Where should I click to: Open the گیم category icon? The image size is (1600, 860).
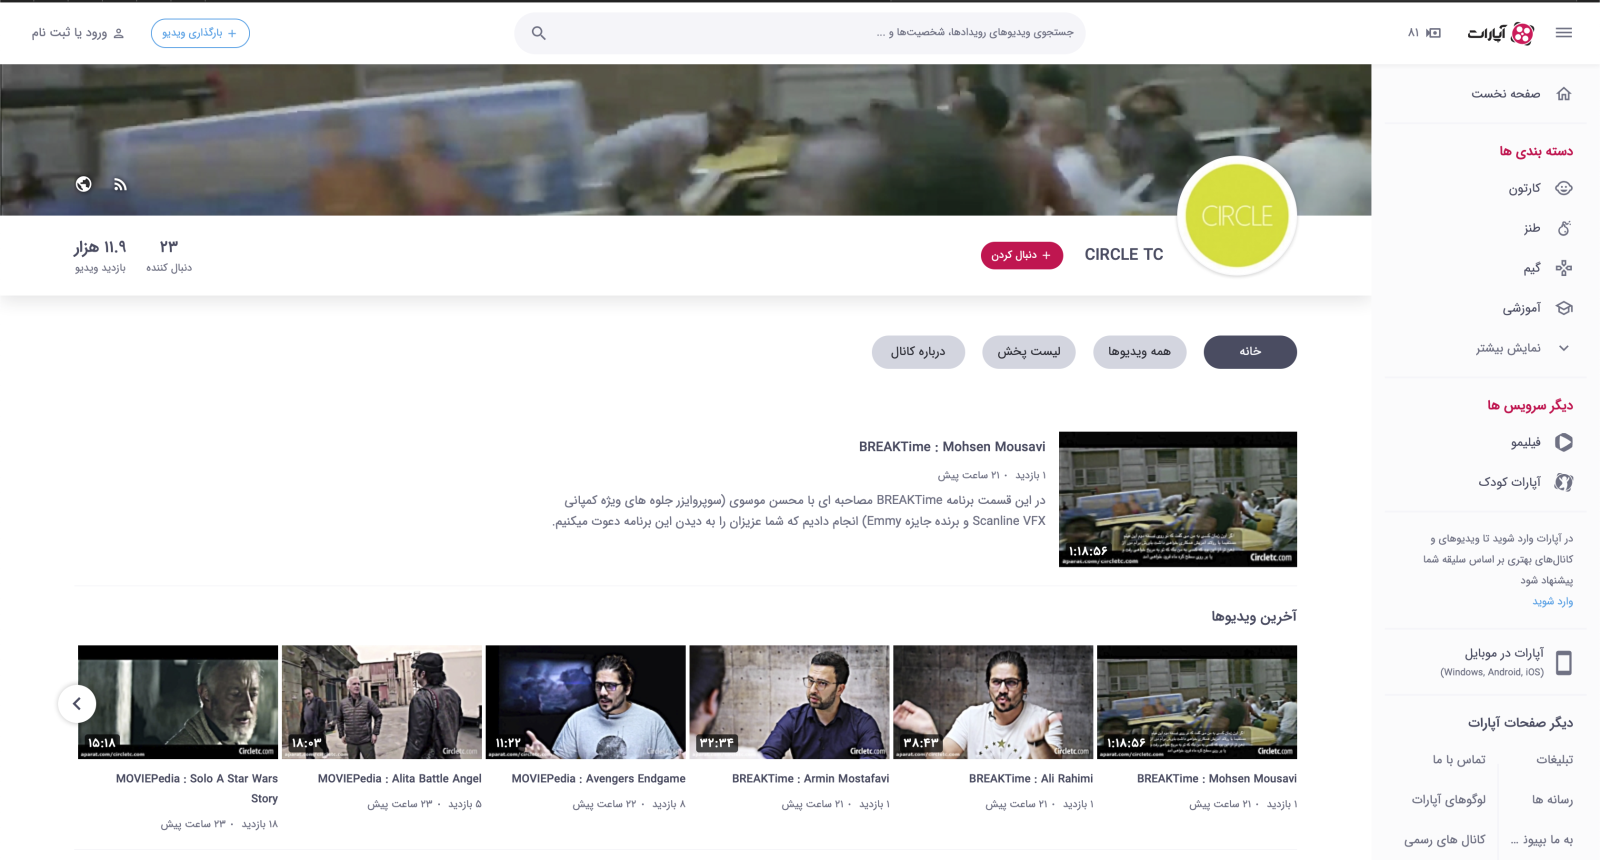click(1564, 268)
